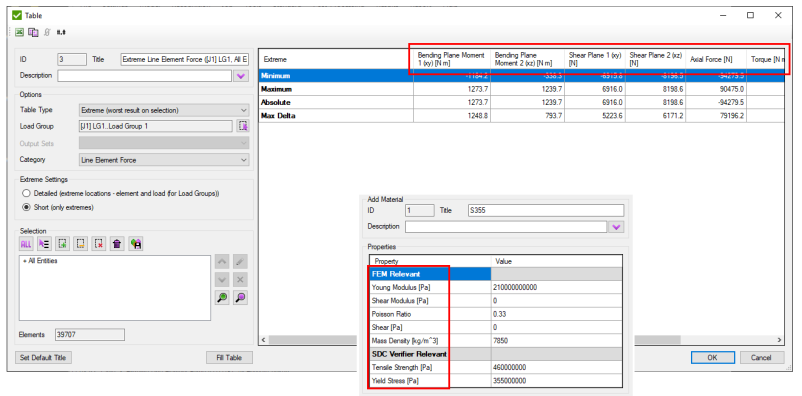Open the Category dropdown showing Line Element Force
The image size is (802, 396).
[x=164, y=160]
